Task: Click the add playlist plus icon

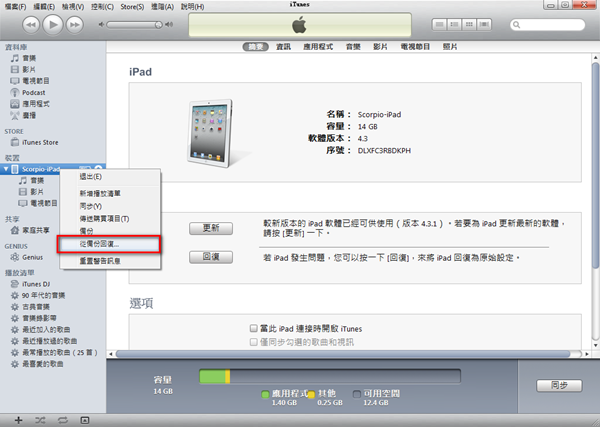Action: (x=18, y=420)
